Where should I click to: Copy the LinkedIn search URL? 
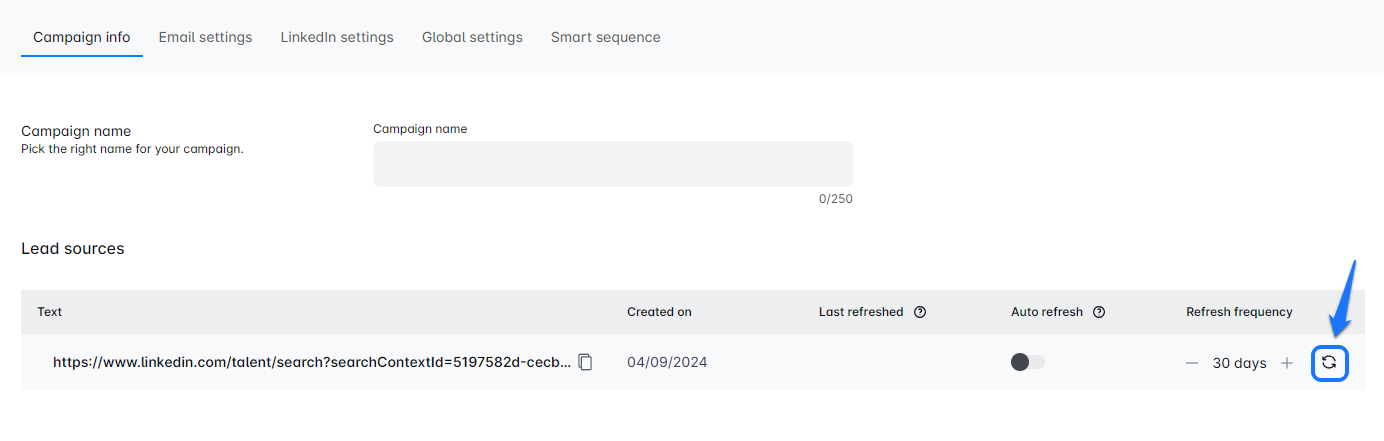coord(586,362)
